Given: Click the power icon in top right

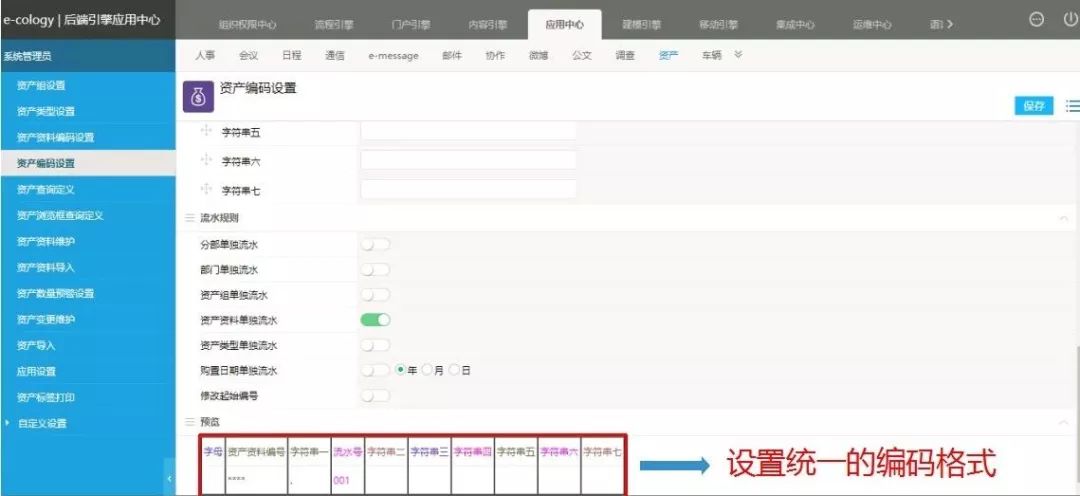Looking at the screenshot, I should [x=1070, y=20].
